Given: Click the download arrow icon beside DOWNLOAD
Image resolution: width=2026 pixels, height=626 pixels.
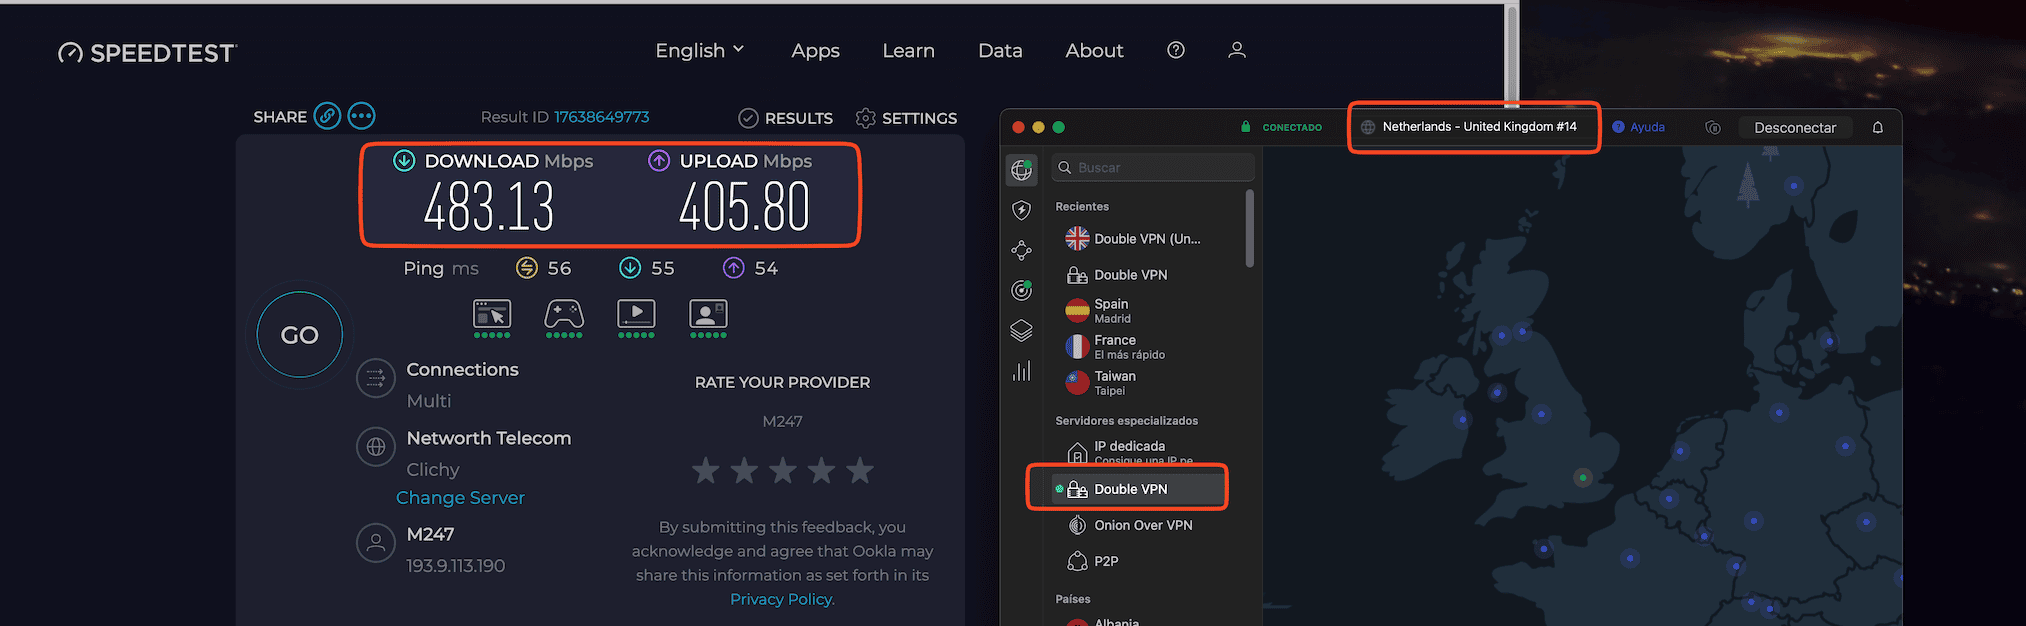Looking at the screenshot, I should pyautogui.click(x=404, y=160).
